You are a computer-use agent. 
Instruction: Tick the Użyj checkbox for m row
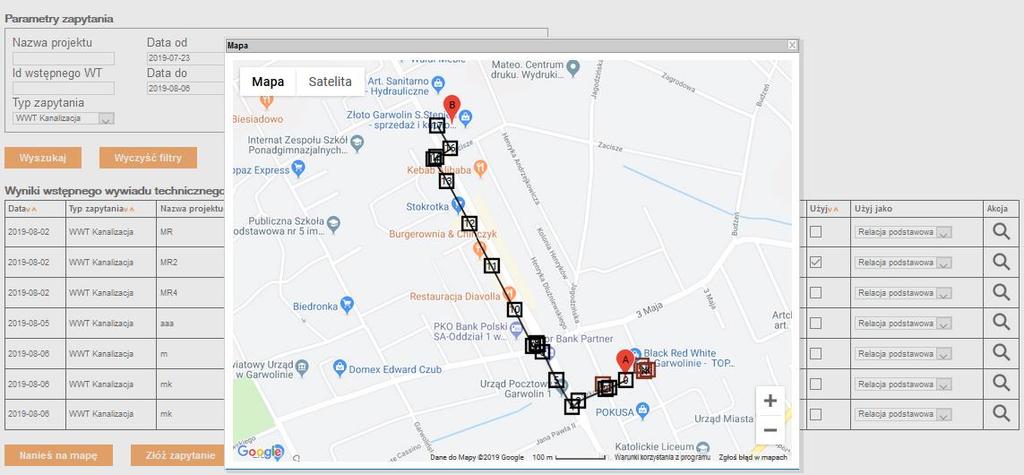tap(816, 353)
